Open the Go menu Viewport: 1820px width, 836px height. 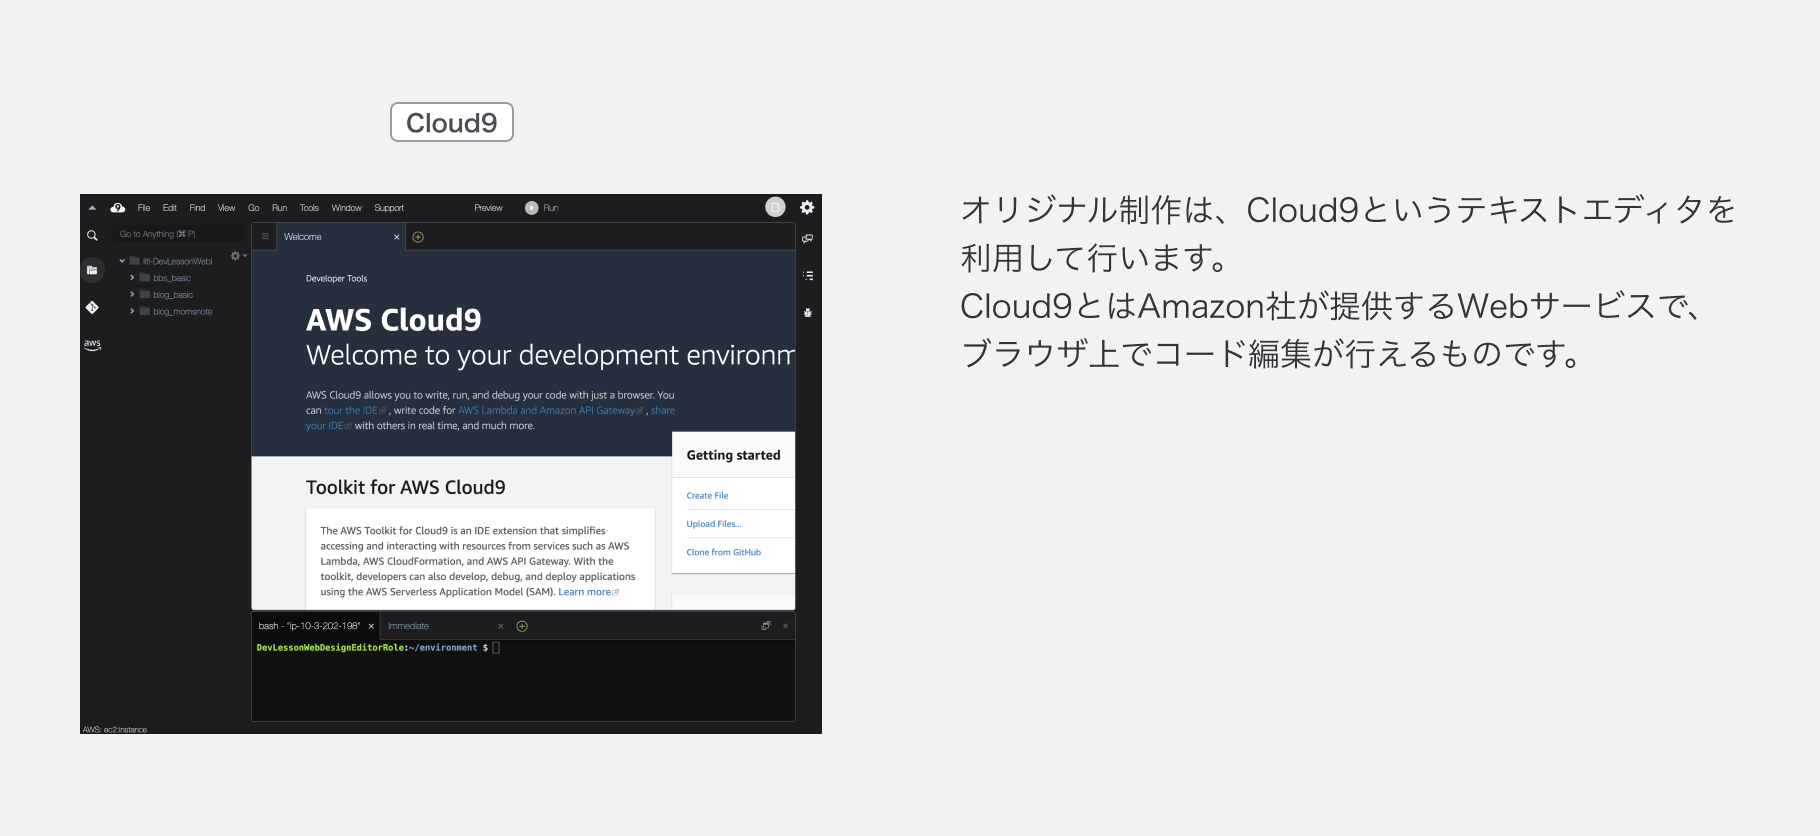pos(254,208)
